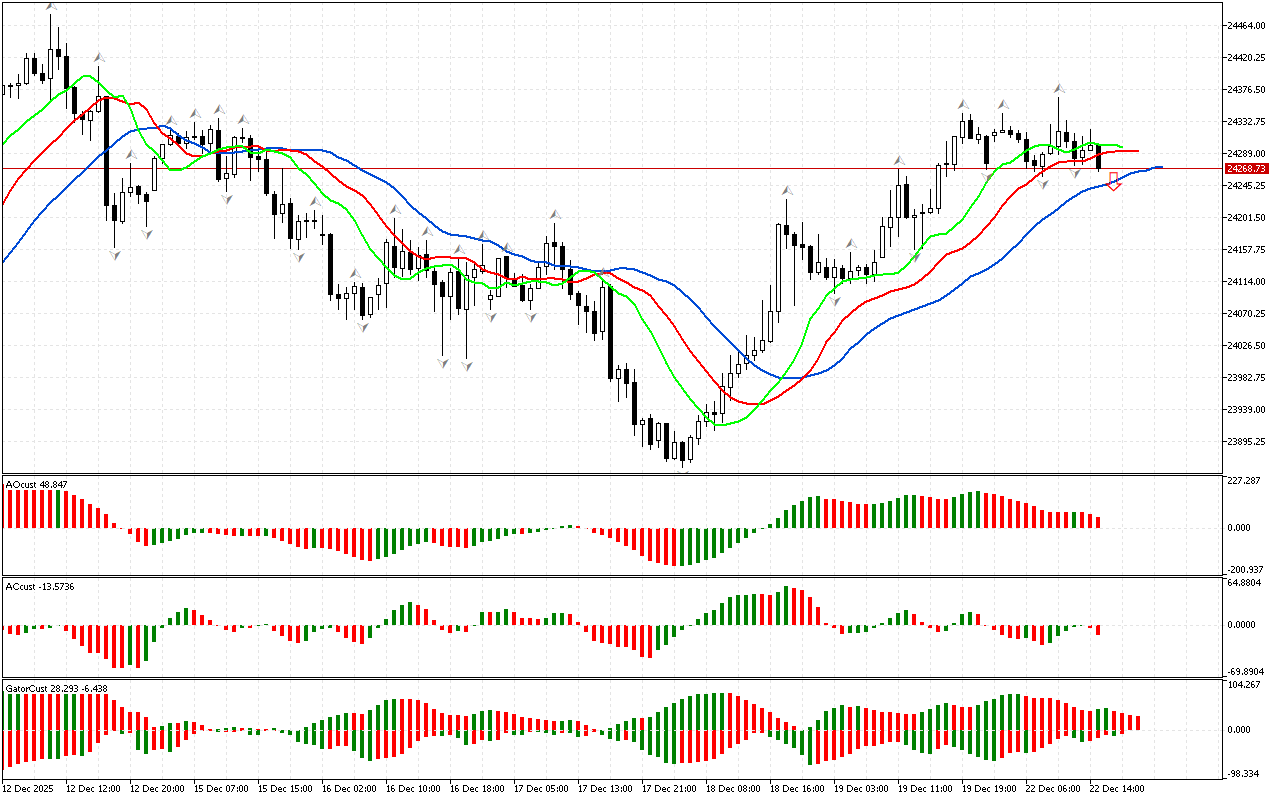Click the up fractal above the highest candle

(x=51, y=7)
